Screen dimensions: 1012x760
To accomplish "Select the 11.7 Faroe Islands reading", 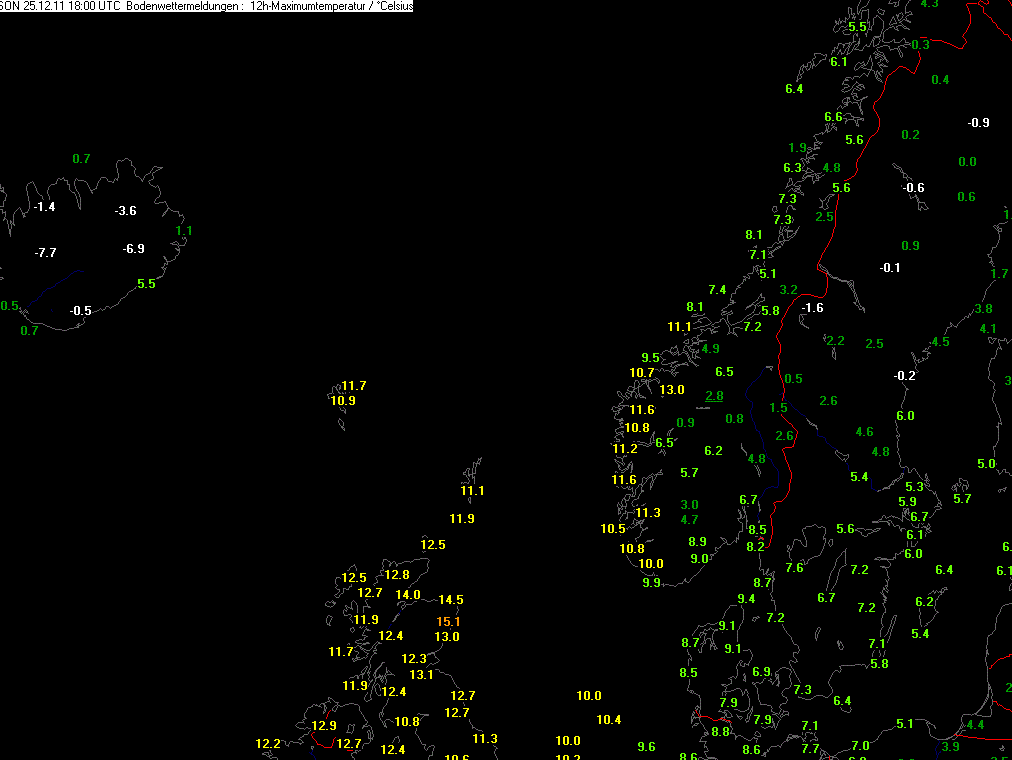I will click(354, 386).
